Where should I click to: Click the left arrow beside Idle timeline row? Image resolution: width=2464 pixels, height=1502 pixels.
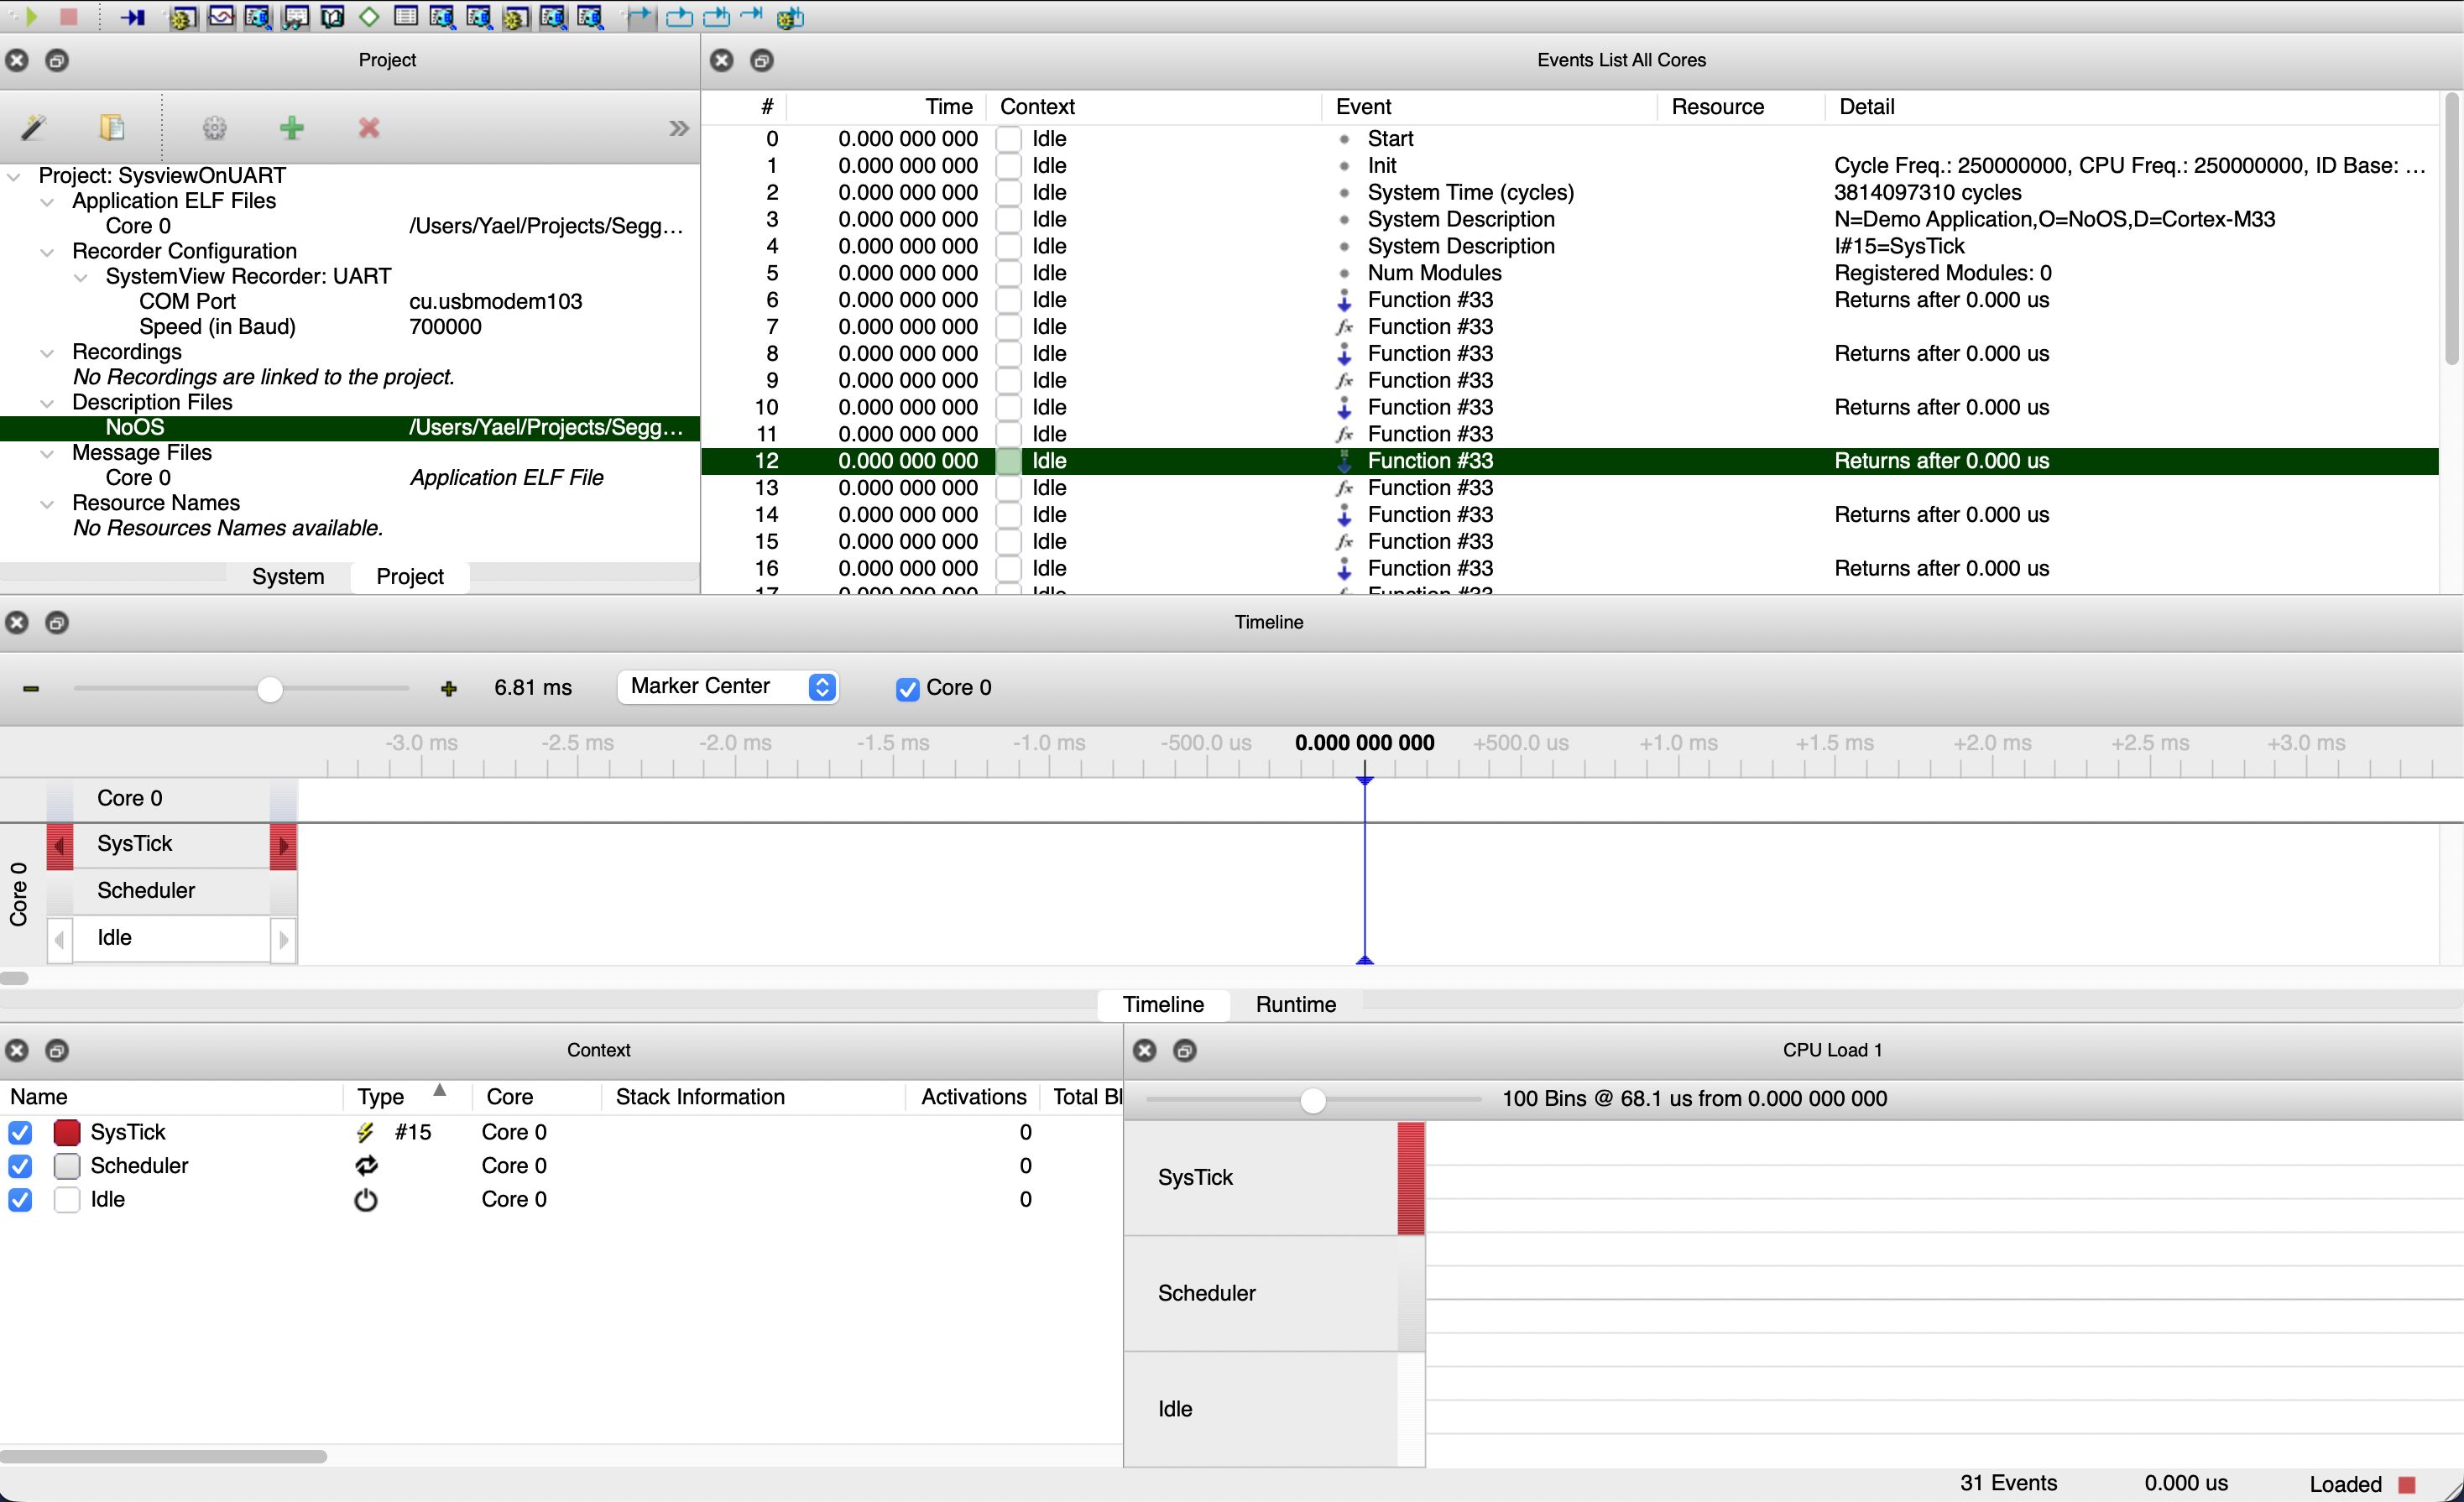60,939
